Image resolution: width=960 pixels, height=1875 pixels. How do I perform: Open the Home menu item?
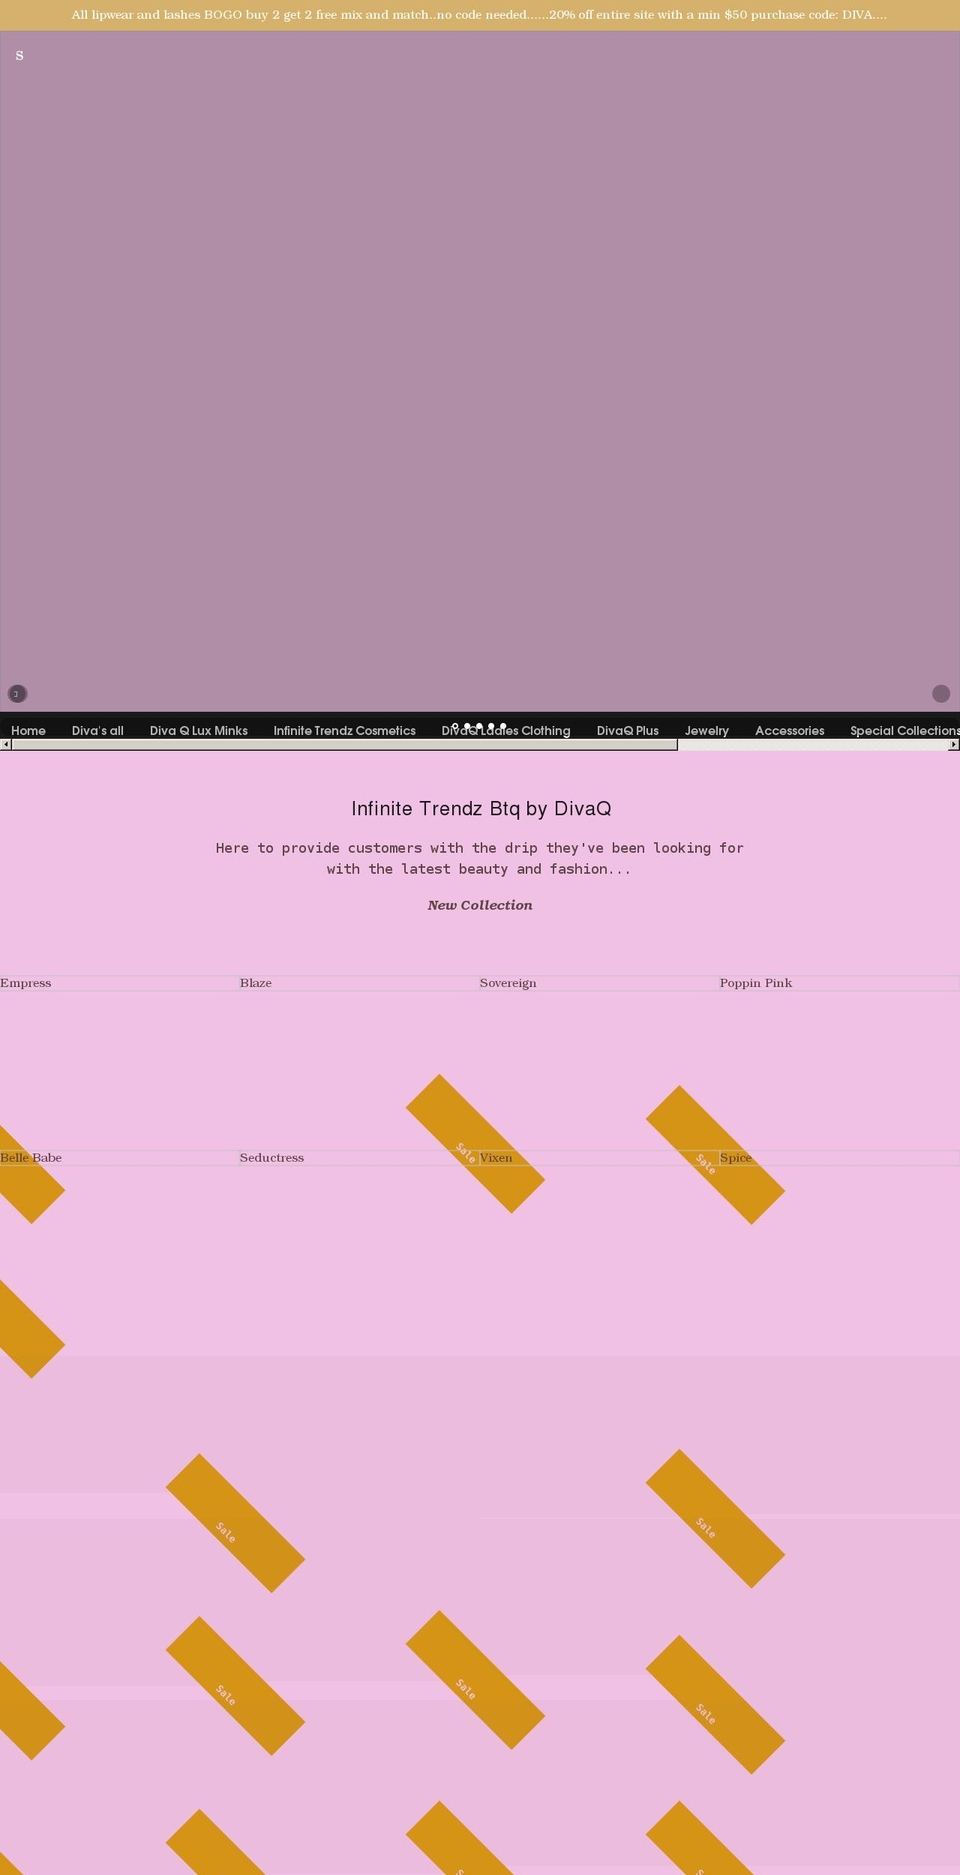[28, 730]
